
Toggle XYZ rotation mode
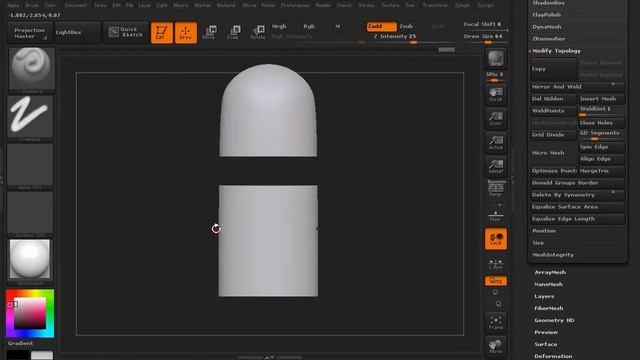496,281
